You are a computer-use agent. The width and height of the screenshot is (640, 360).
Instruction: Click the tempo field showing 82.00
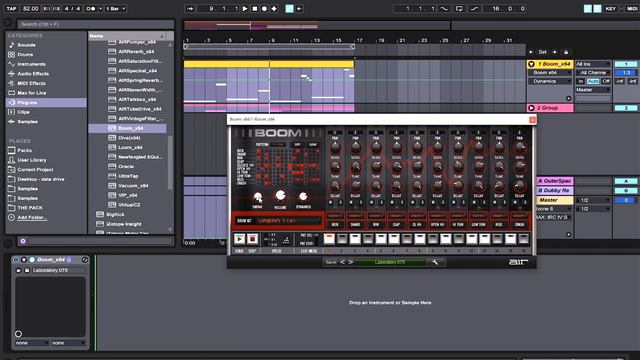tap(31, 8)
